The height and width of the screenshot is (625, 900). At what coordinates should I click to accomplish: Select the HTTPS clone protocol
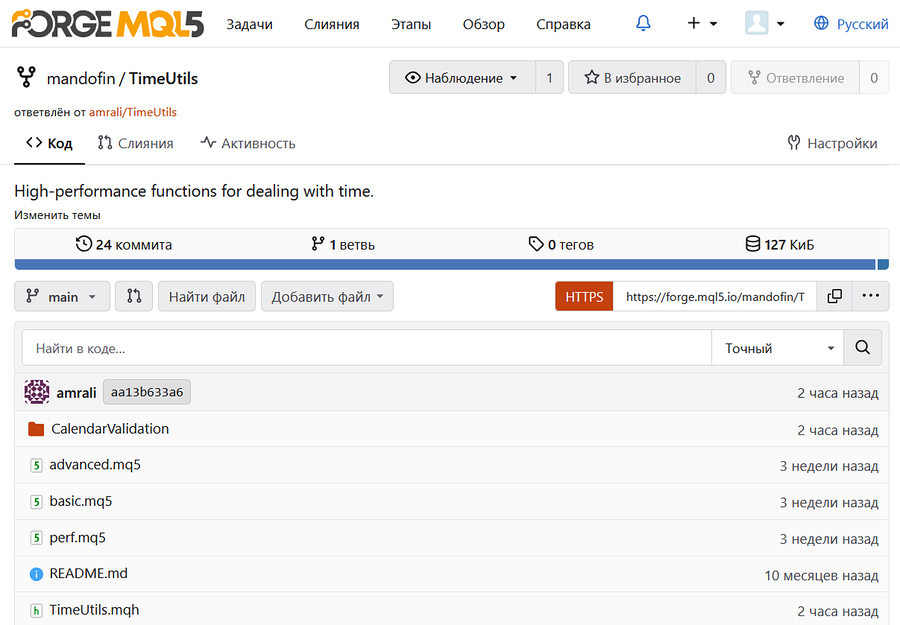pos(584,297)
